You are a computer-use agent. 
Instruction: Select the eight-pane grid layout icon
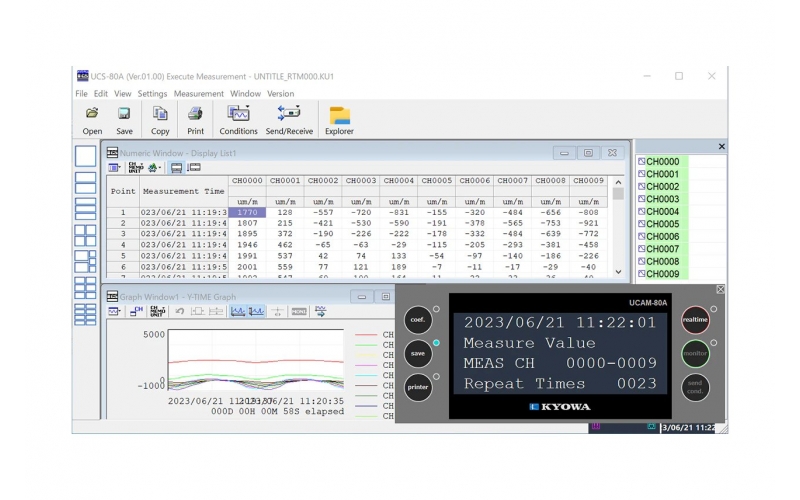(x=85, y=315)
